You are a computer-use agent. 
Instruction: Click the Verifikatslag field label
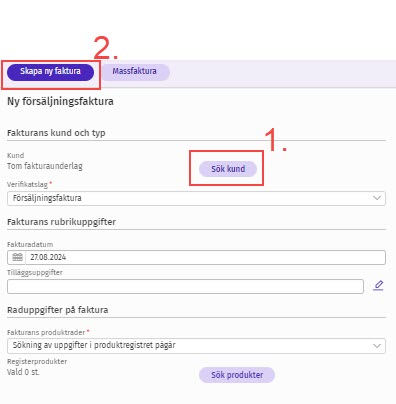click(x=27, y=184)
